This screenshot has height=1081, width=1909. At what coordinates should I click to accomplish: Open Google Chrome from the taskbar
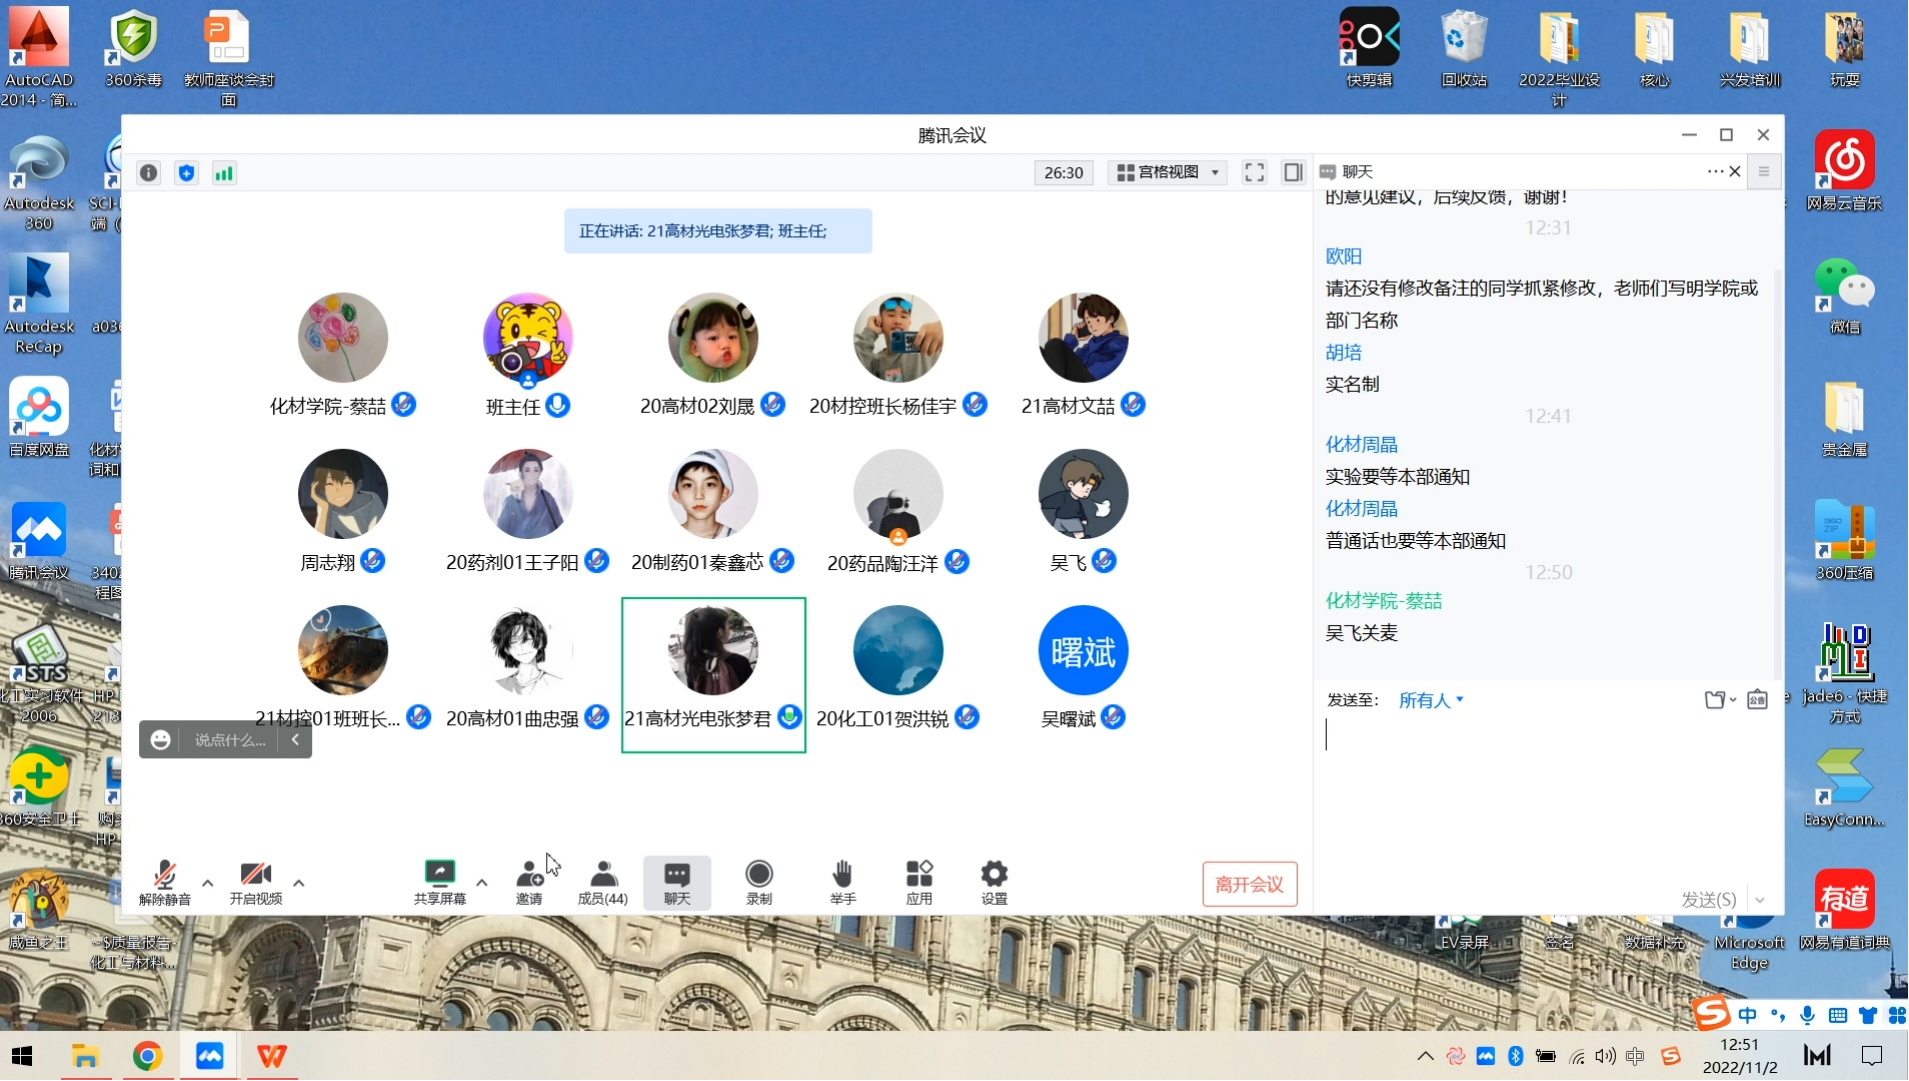[x=147, y=1056]
